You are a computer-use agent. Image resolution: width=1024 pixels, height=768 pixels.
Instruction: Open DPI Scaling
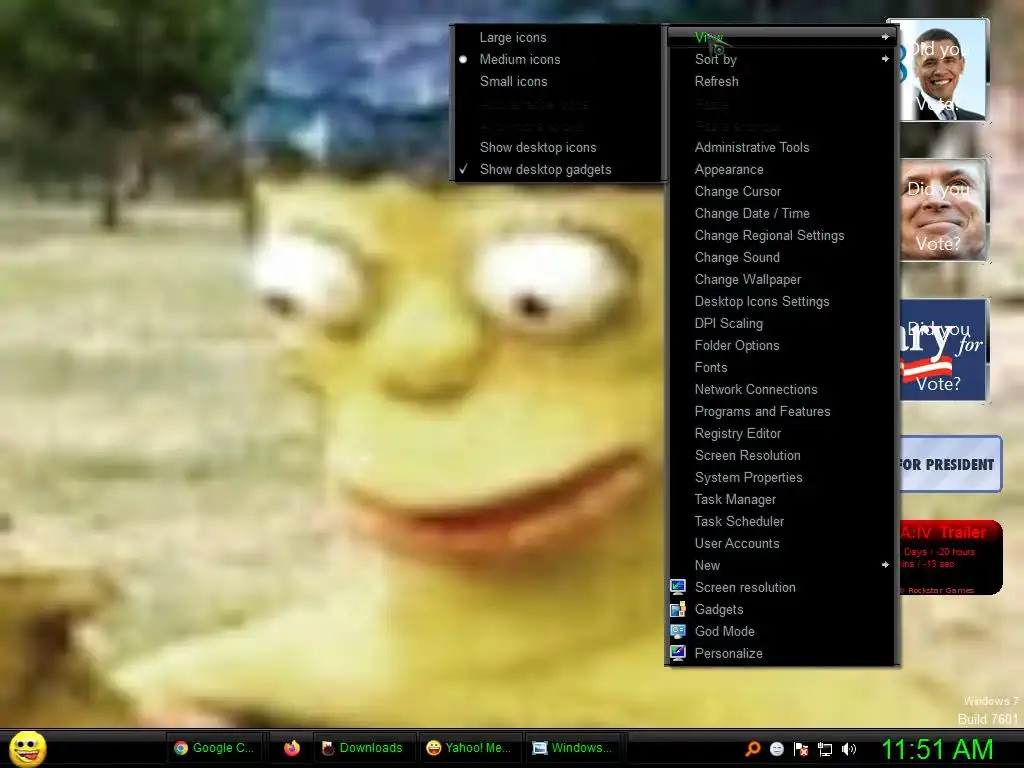pos(781,323)
